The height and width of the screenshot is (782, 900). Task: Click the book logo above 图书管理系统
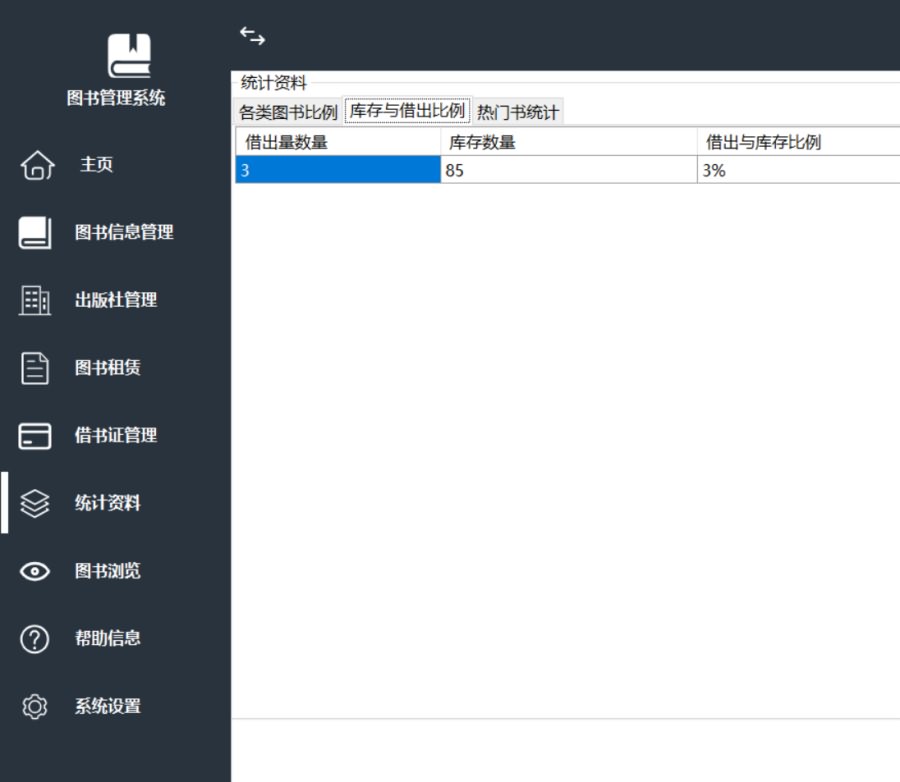click(x=129, y=55)
